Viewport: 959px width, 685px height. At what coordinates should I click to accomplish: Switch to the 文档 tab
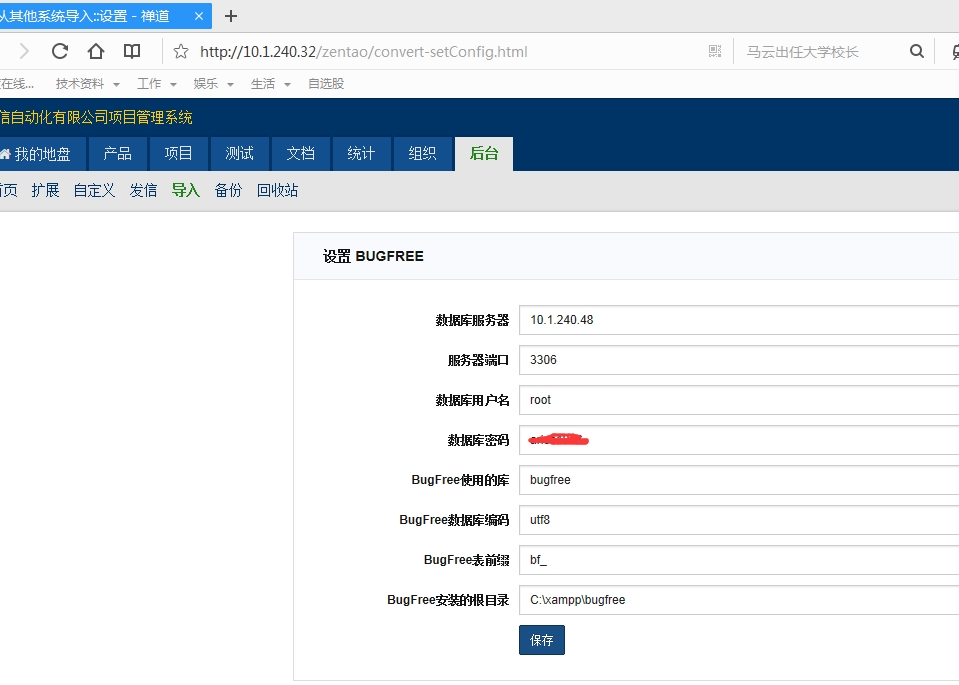pos(300,154)
